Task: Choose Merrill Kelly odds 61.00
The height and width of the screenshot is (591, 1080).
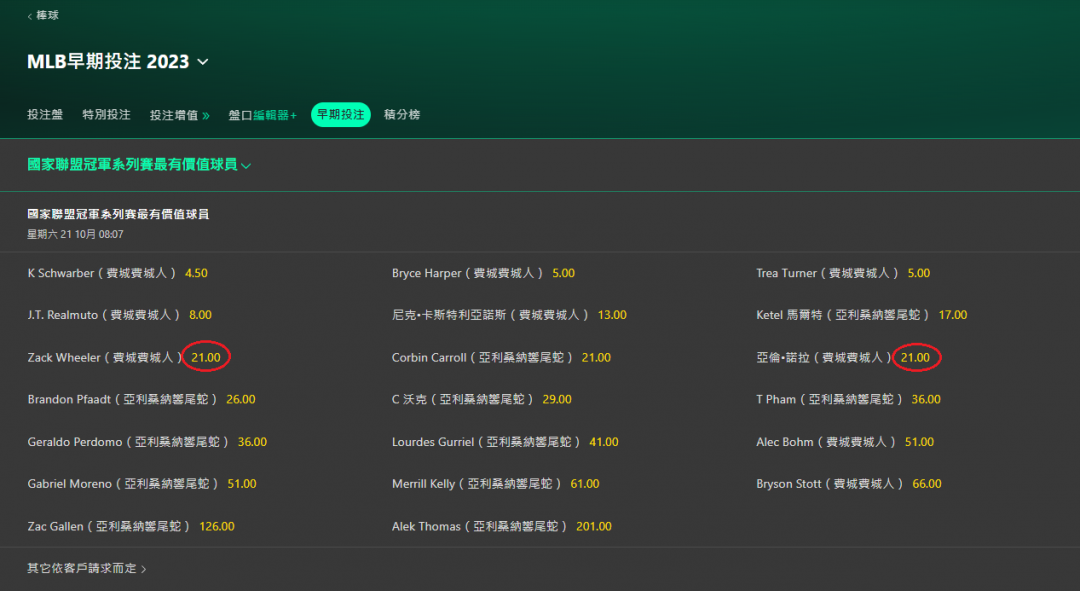Action: tap(585, 484)
